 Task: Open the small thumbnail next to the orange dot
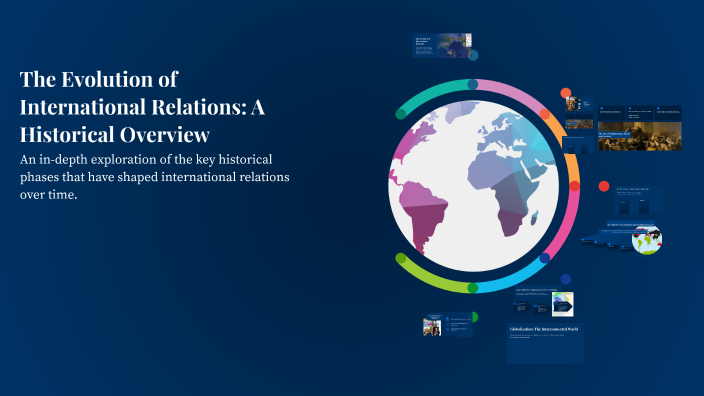pyautogui.click(x=579, y=104)
